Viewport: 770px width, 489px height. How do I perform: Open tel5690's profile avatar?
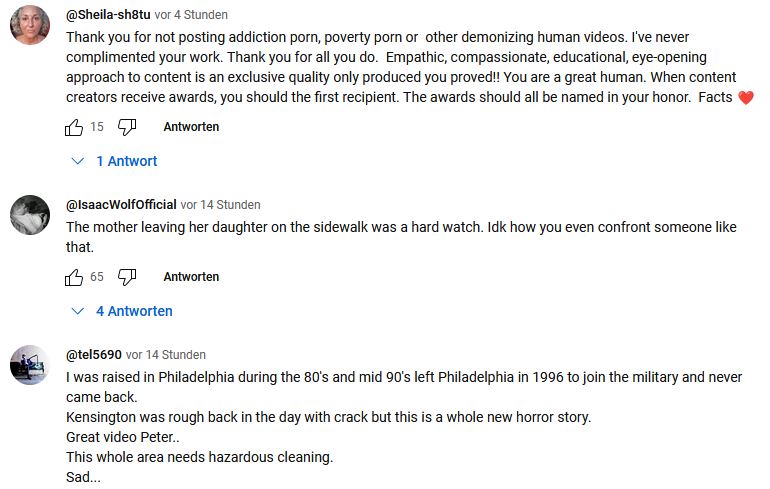pos(30,364)
